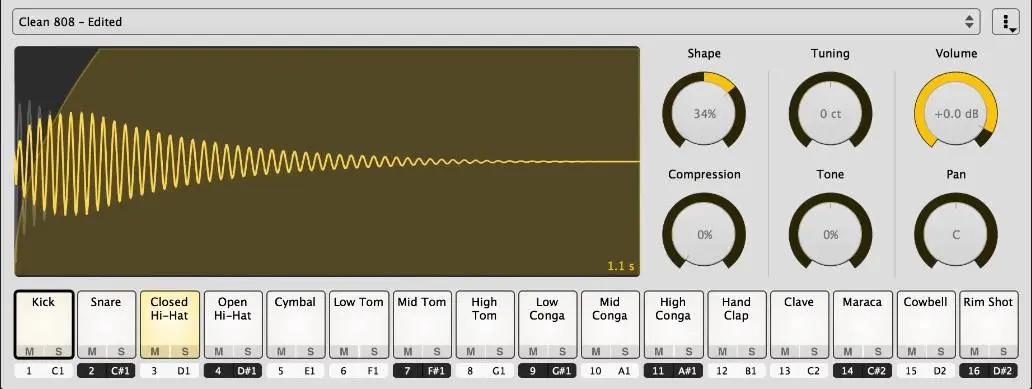Mute the Snare pad

coord(91,351)
